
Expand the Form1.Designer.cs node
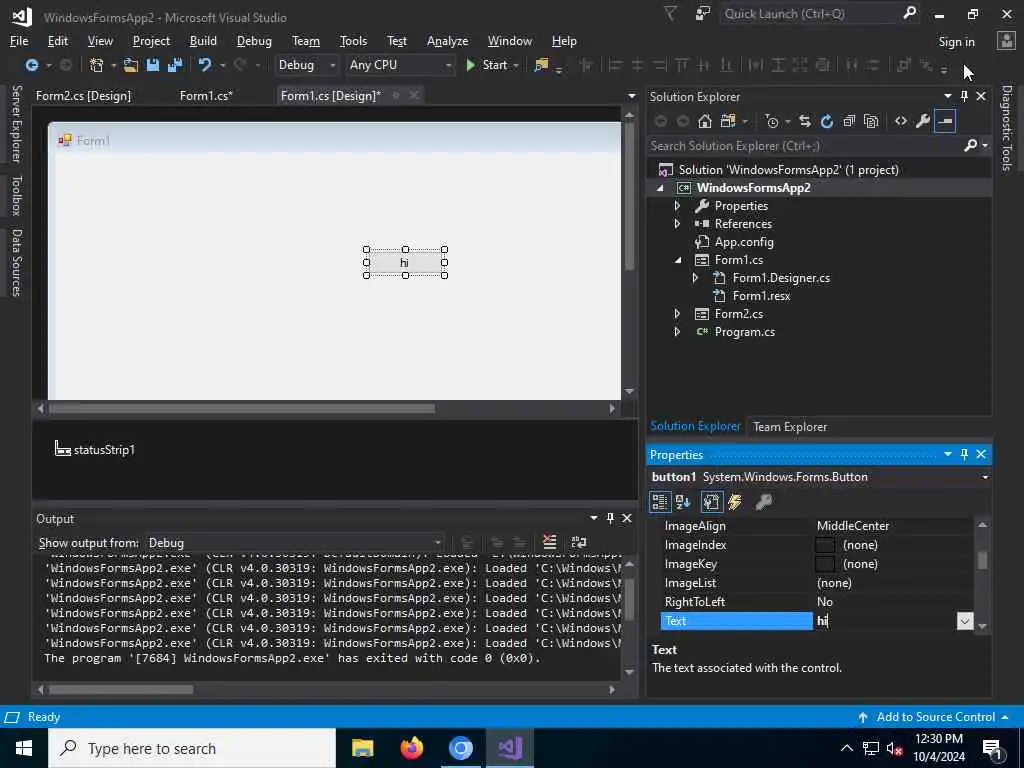point(695,278)
